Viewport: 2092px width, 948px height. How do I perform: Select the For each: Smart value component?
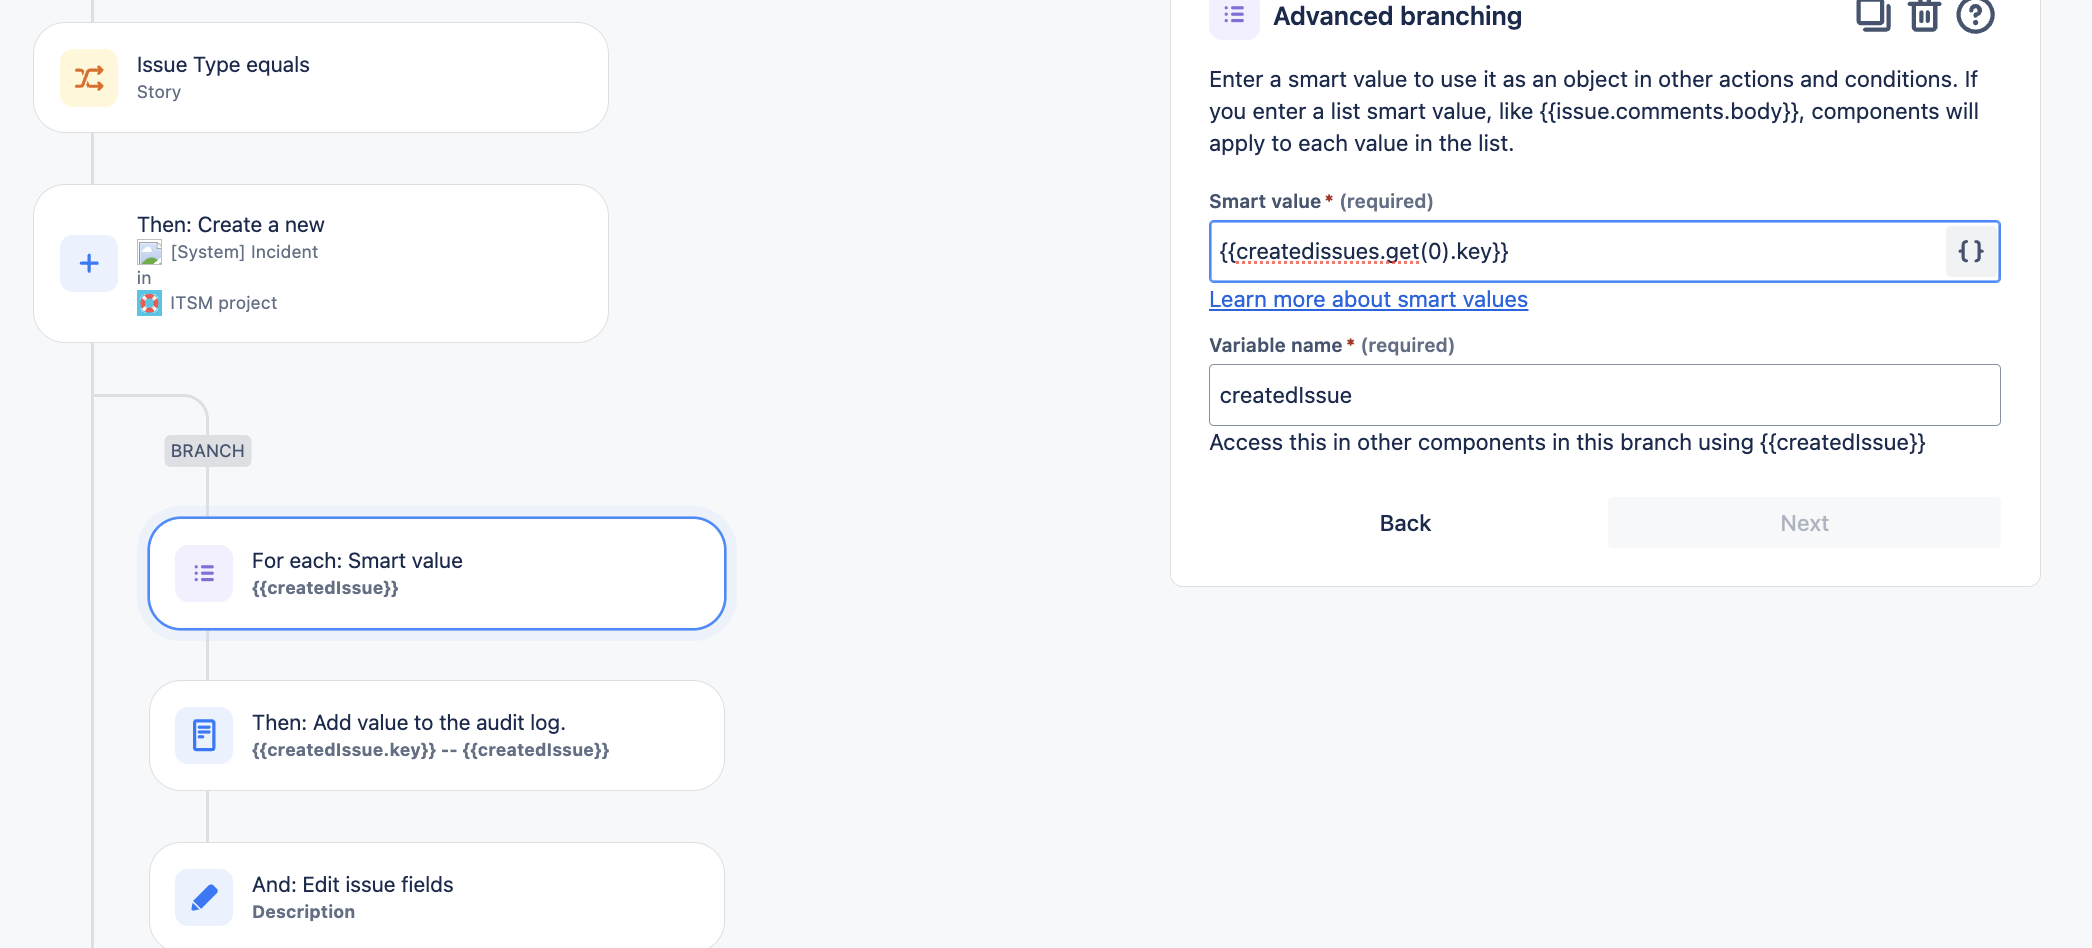coord(437,573)
